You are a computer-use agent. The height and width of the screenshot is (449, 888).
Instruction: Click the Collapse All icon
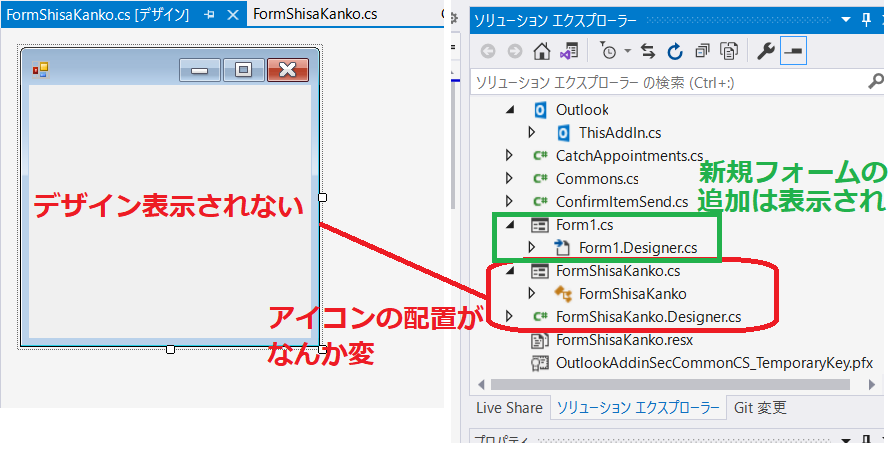point(702,51)
